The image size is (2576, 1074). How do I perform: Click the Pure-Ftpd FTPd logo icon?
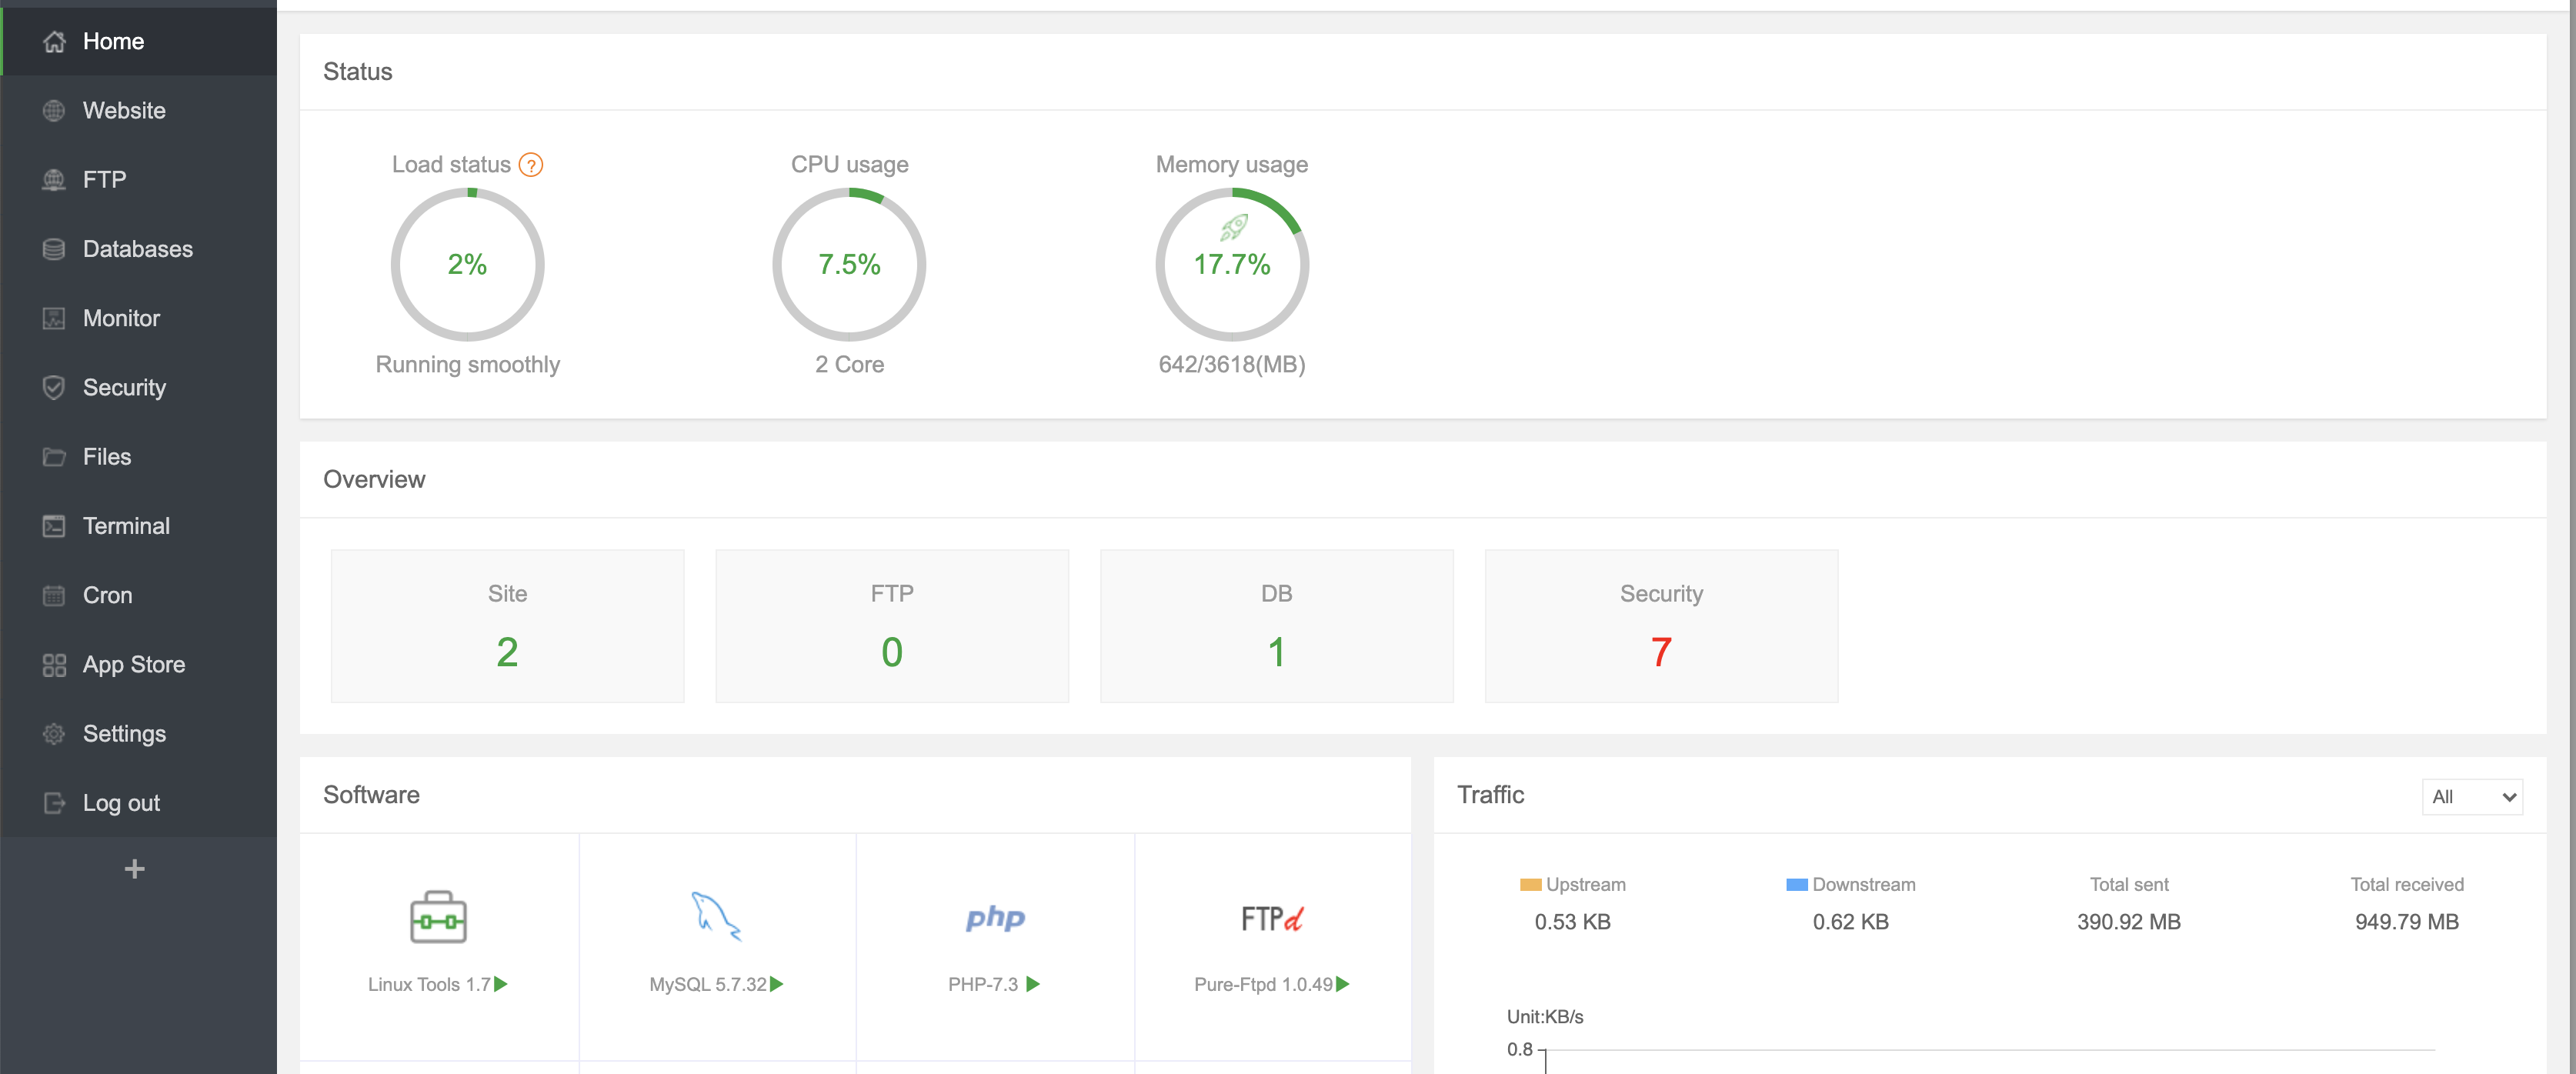tap(1272, 918)
